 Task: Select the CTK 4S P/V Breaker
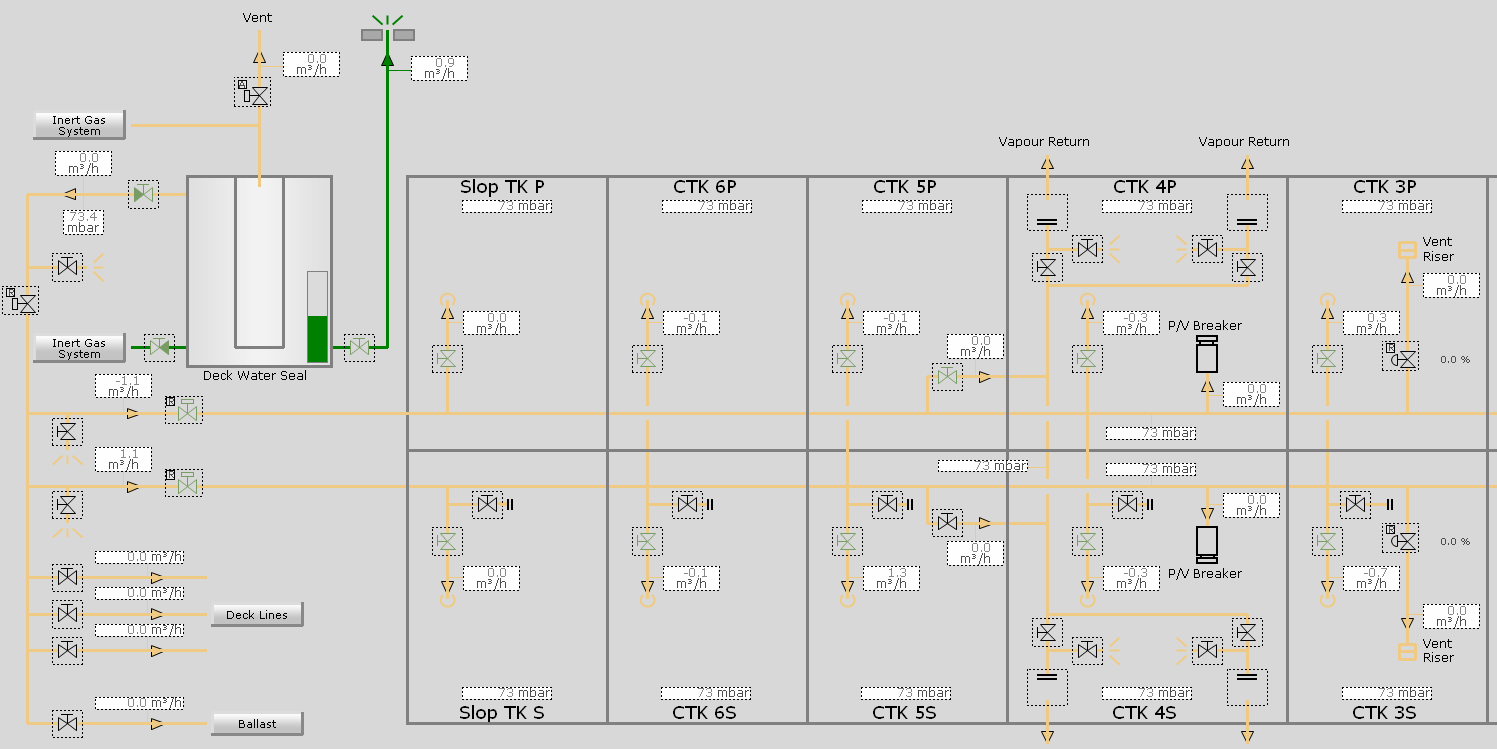point(1207,543)
